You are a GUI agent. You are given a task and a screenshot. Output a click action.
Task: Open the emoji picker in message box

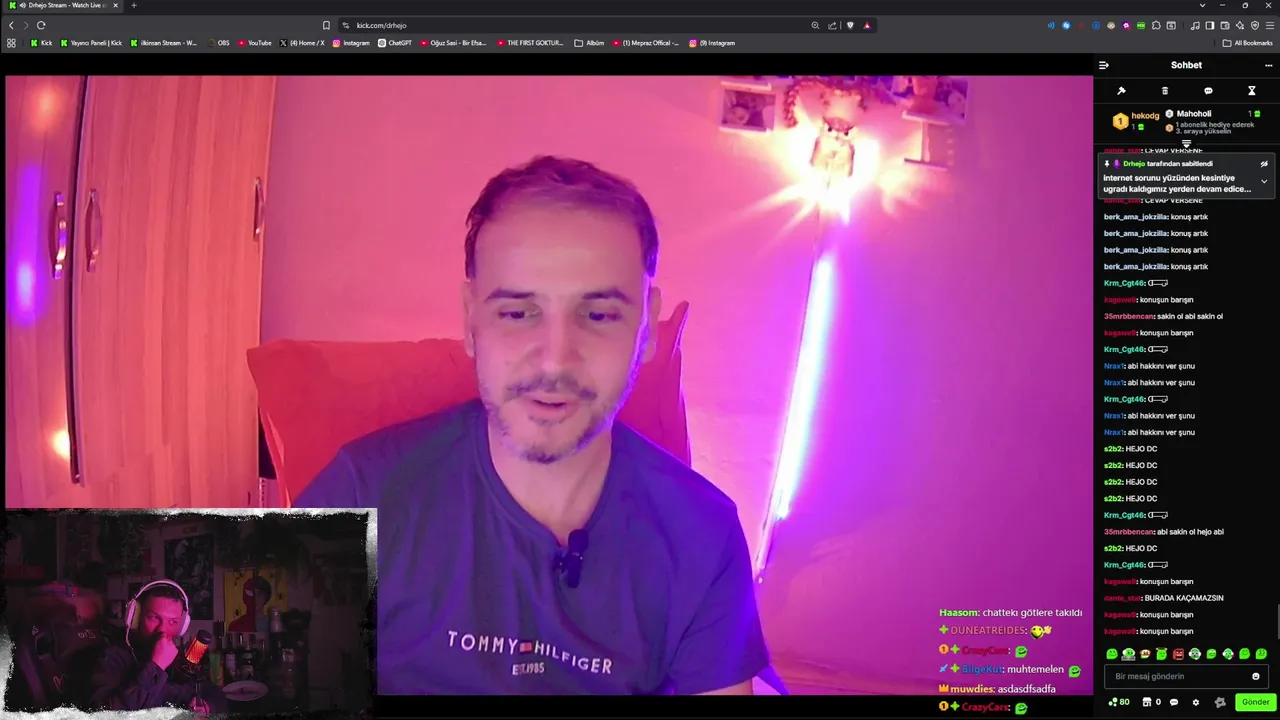(1256, 677)
